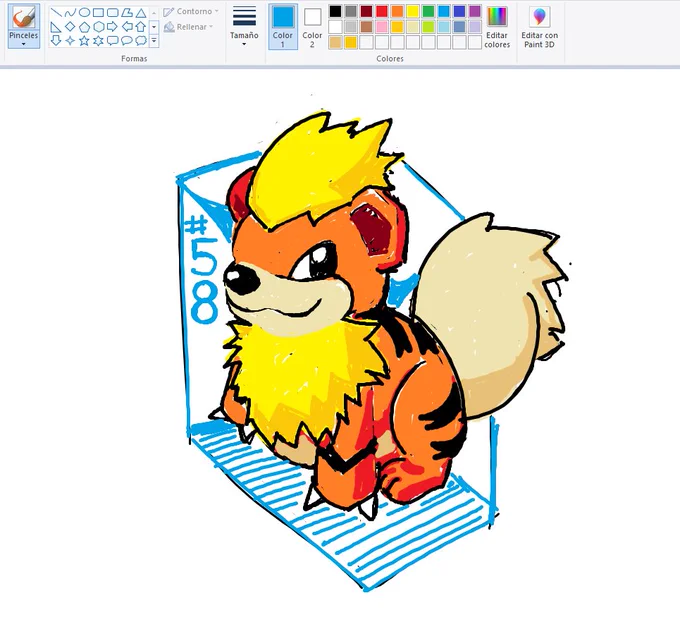Choose the rounded rectangle shape
This screenshot has width=680, height=622.
pos(112,13)
